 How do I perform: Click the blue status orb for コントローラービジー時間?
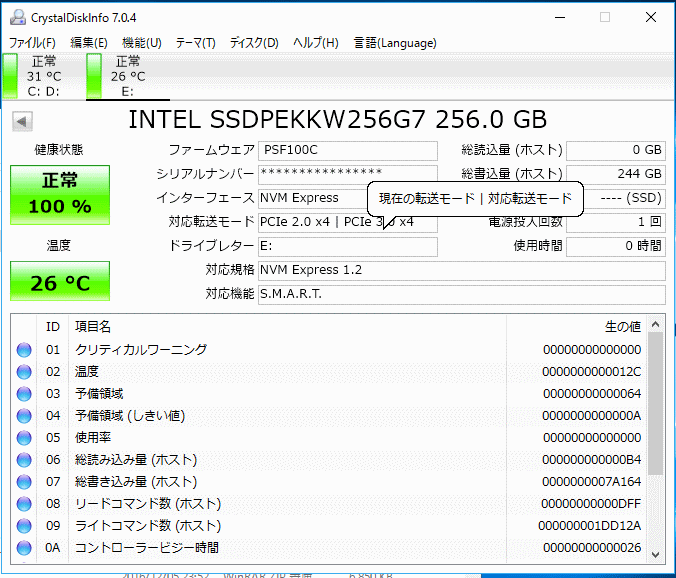24,548
